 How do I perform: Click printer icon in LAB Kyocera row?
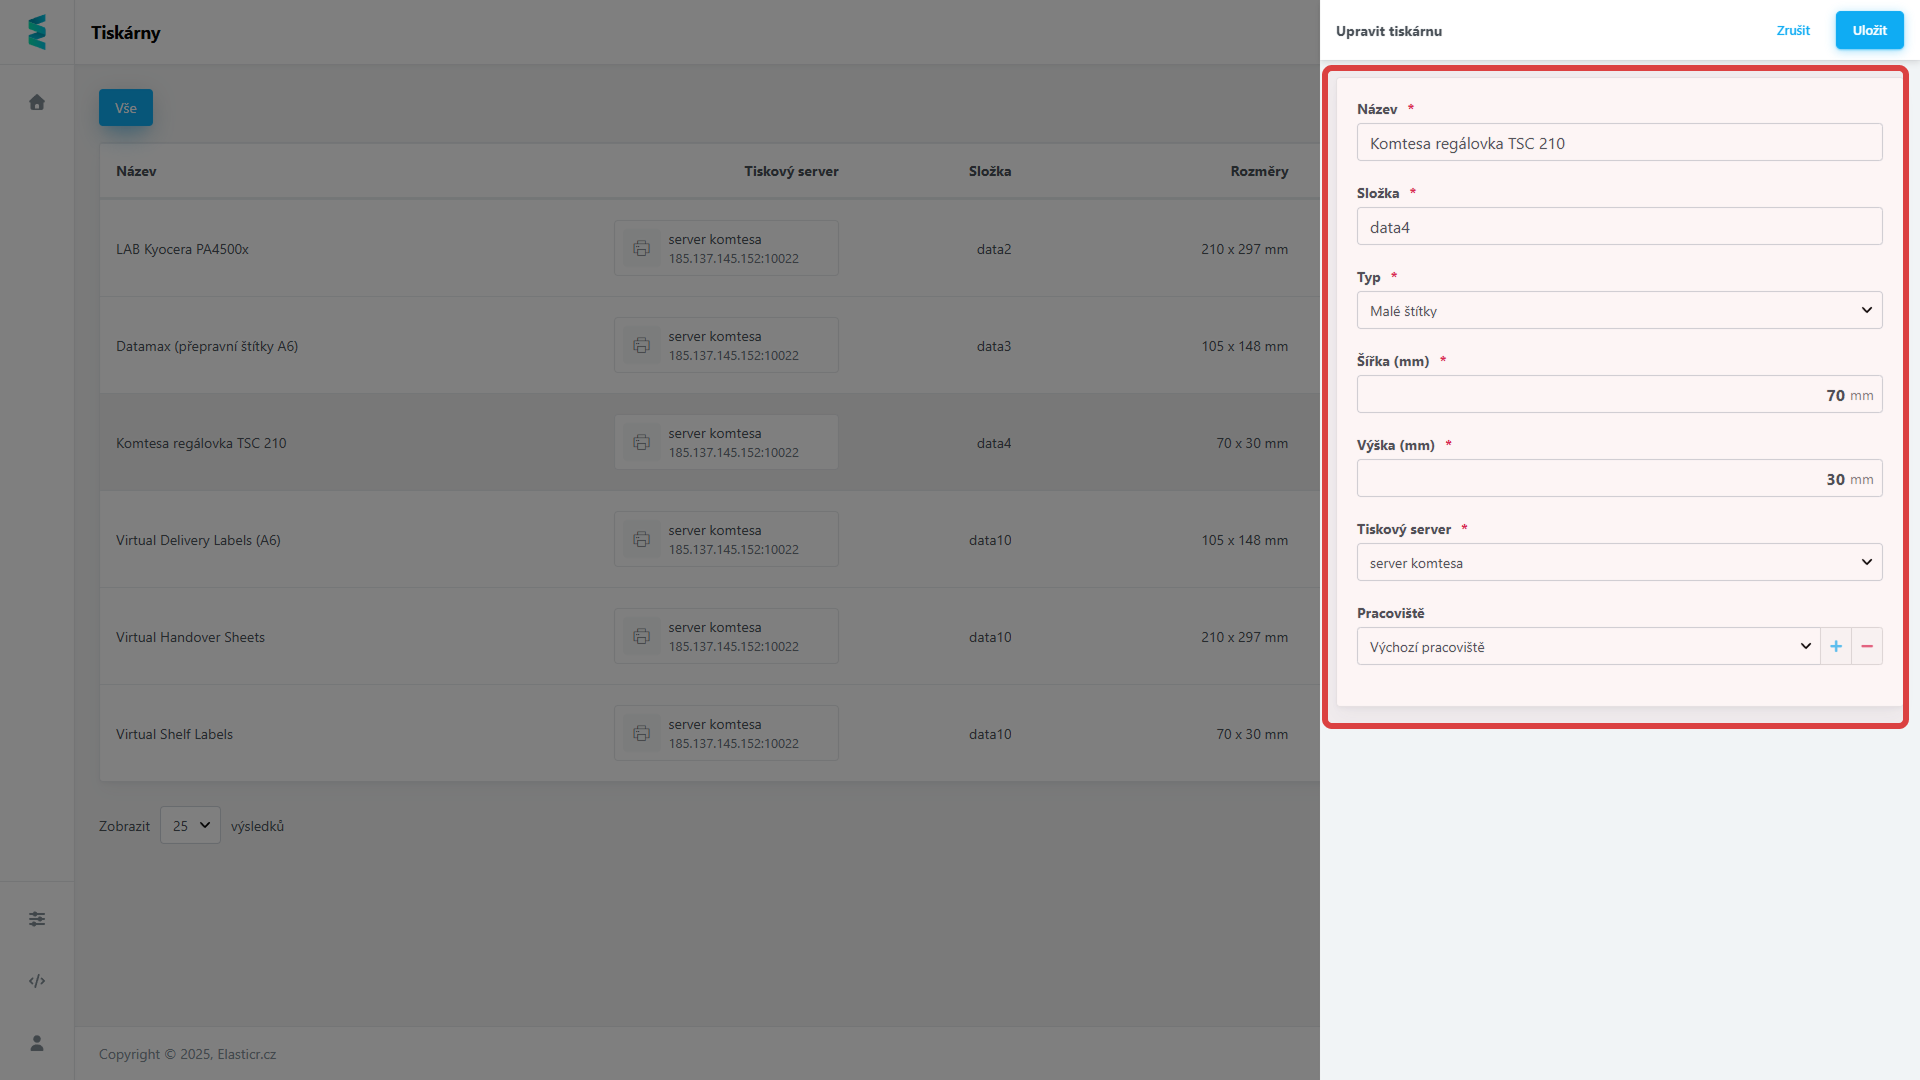pyautogui.click(x=641, y=248)
